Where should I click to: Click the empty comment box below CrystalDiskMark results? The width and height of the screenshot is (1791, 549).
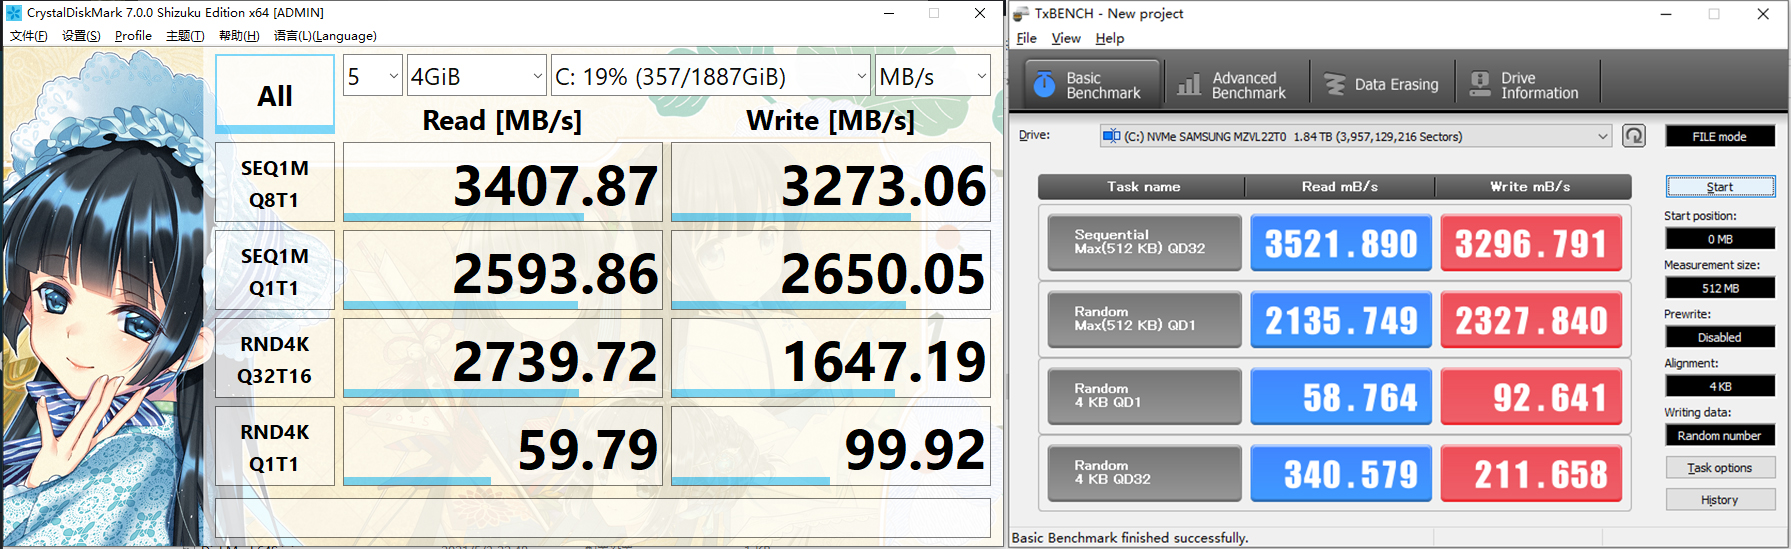[603, 518]
